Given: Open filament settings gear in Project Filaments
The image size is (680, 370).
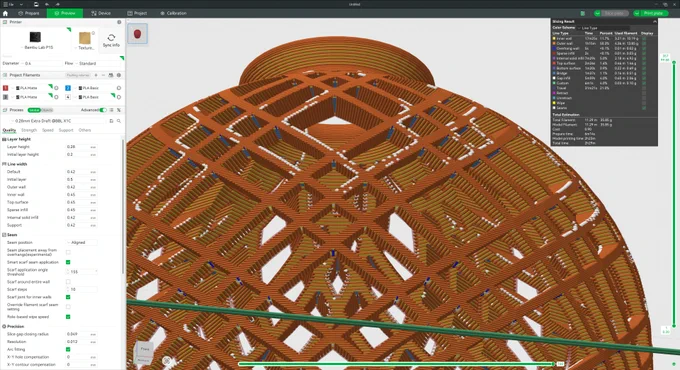Looking at the screenshot, I should (x=118, y=75).
